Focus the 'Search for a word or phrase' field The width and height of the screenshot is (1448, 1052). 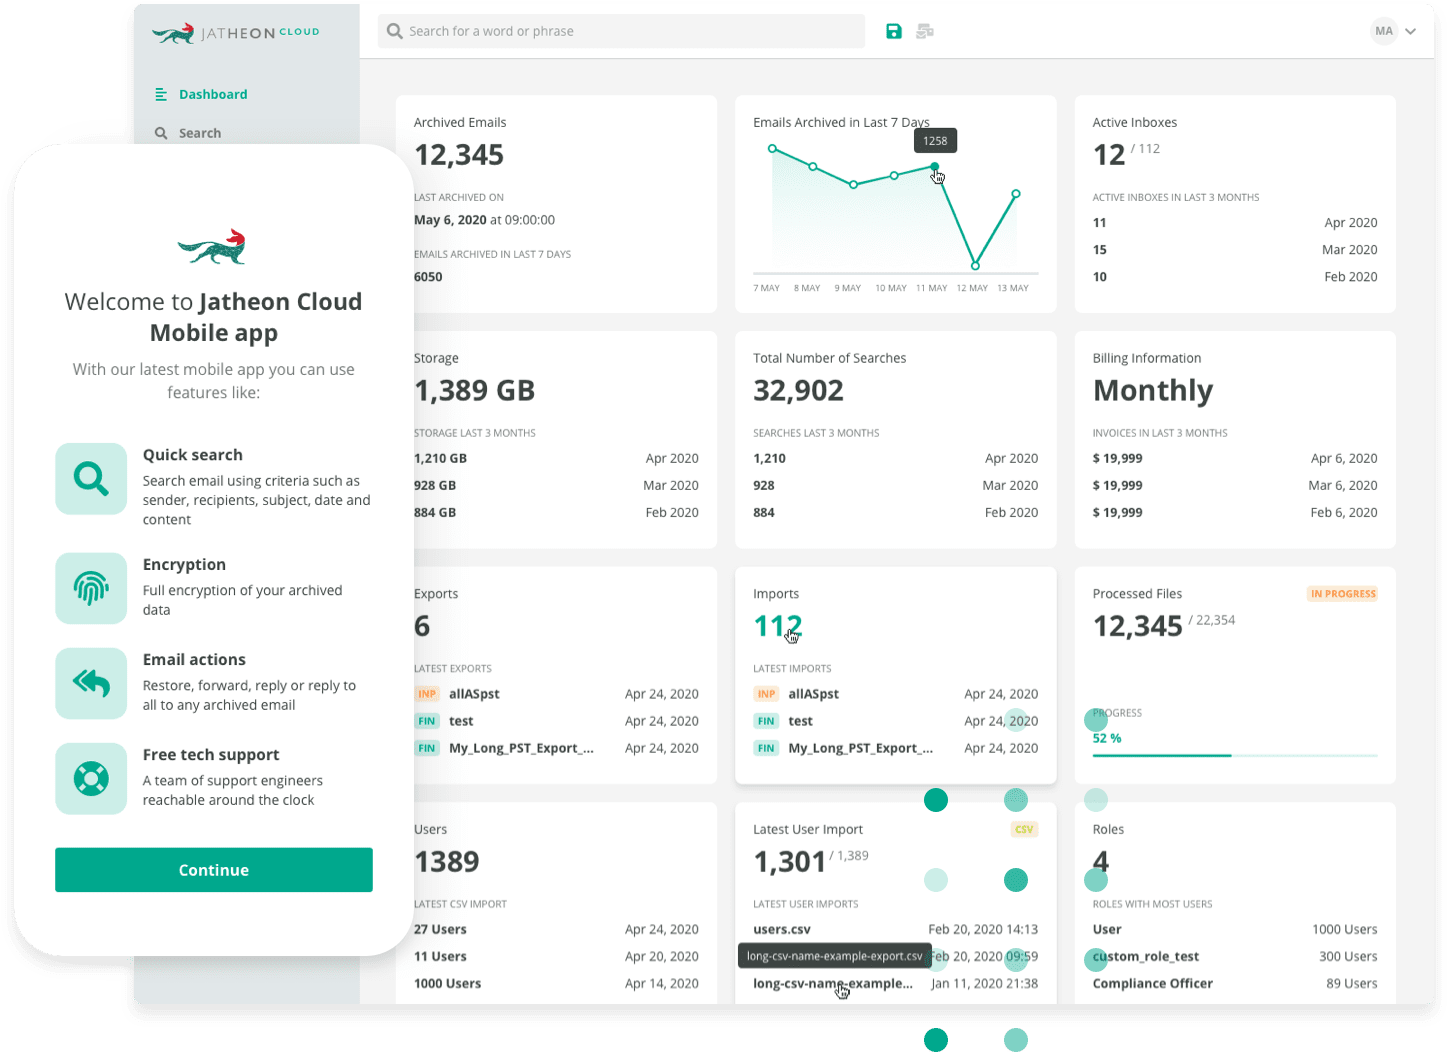[621, 31]
